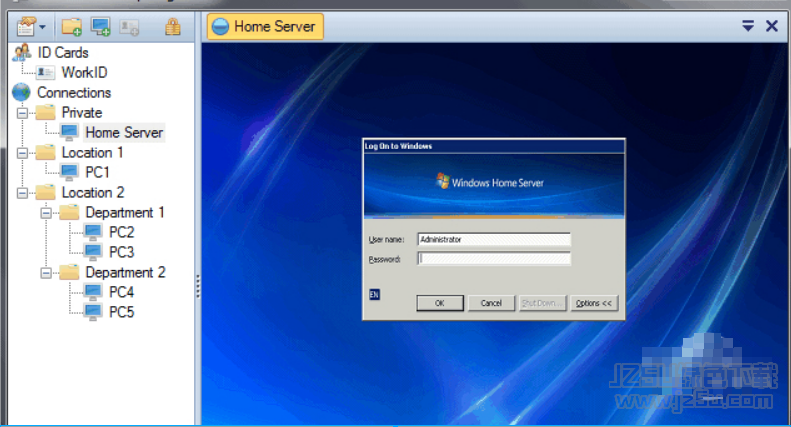
Task: Click the Department 2 folder icon
Action: click(x=69, y=272)
